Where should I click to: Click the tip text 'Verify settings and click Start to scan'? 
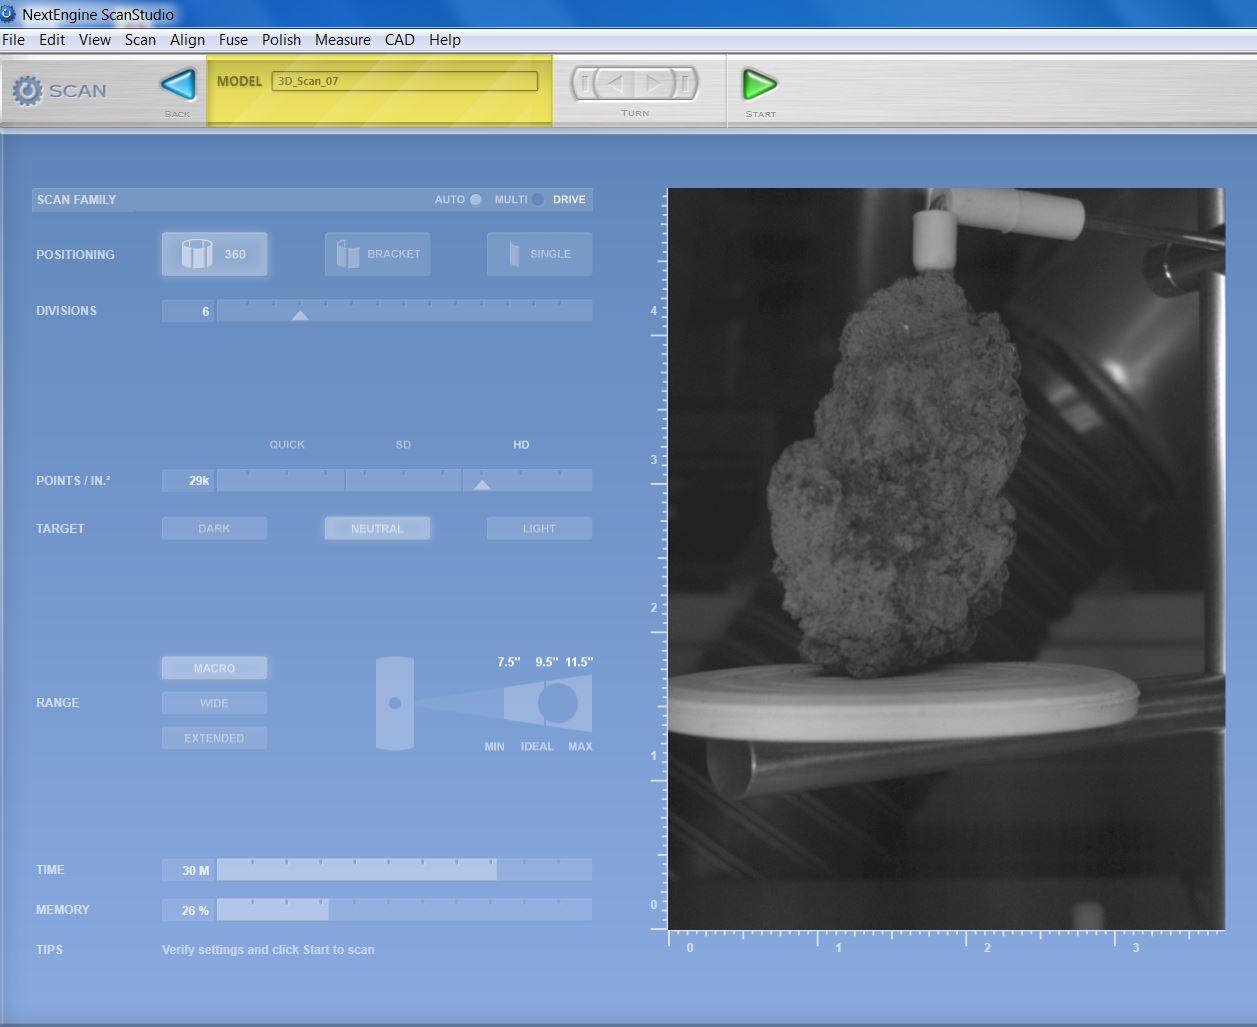pyautogui.click(x=268, y=950)
